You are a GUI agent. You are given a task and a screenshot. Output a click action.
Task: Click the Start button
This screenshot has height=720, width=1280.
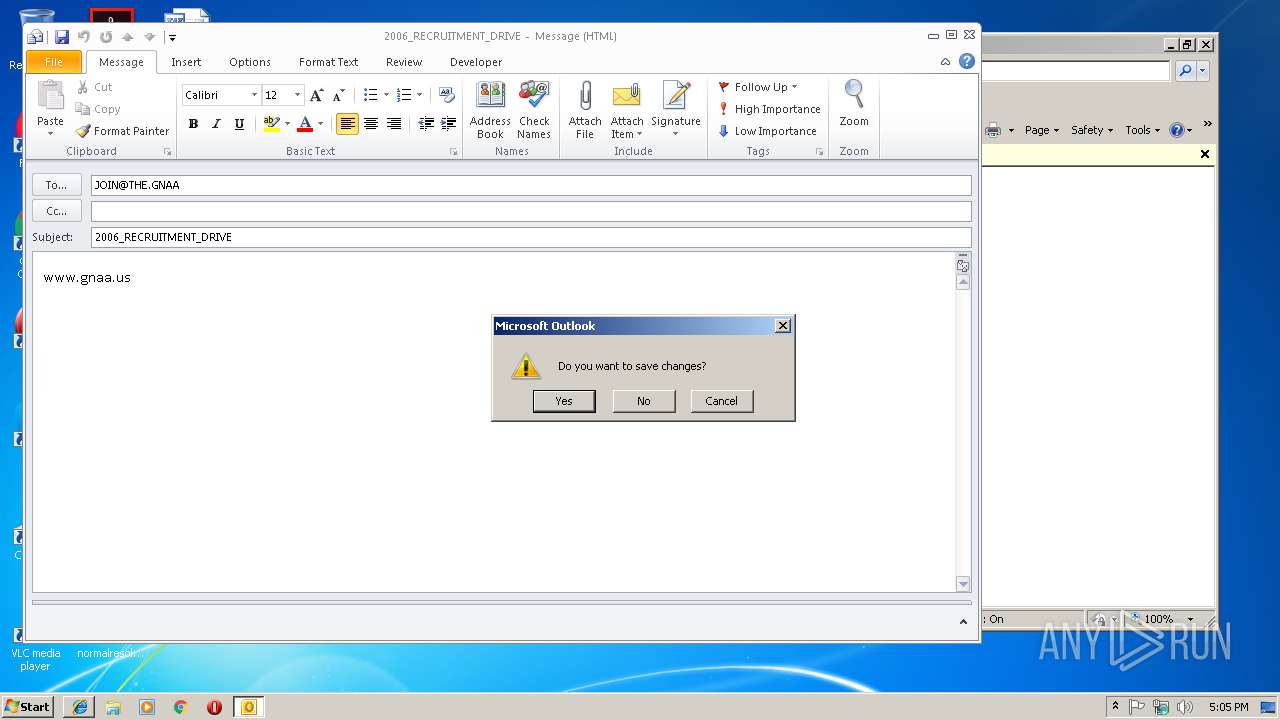(x=28, y=706)
